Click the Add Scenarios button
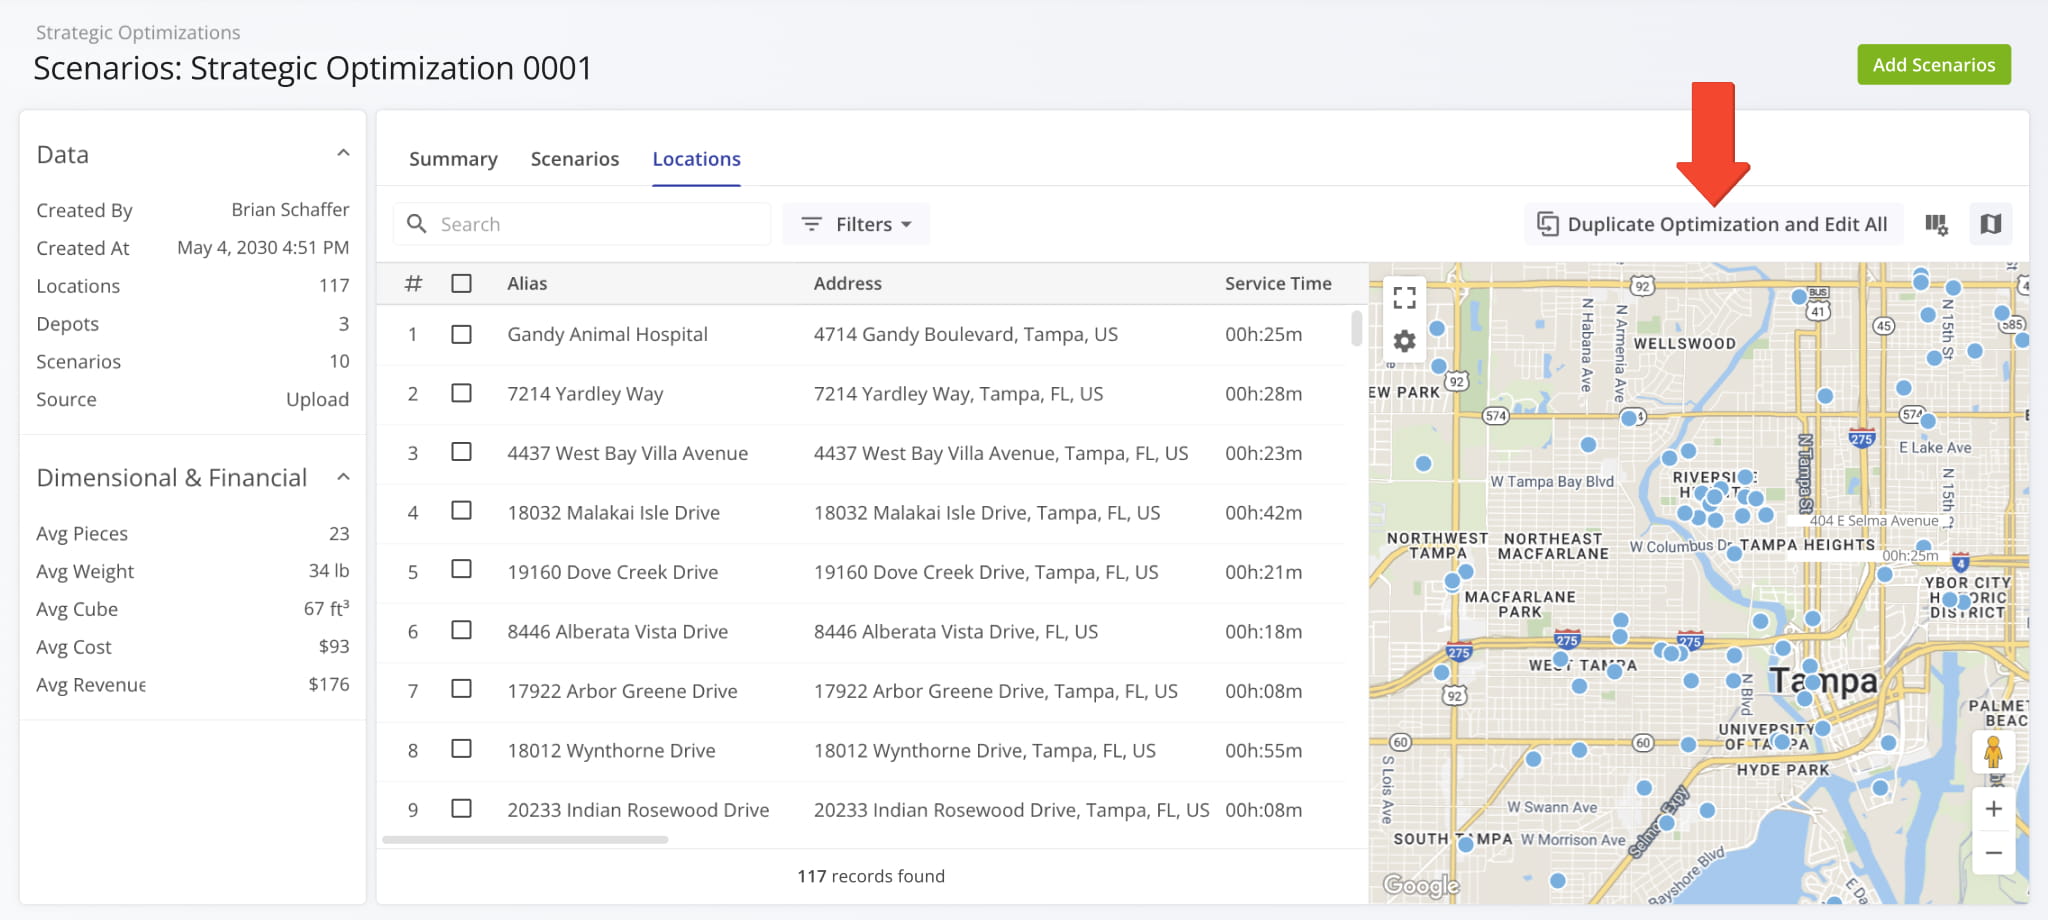 pos(1933,65)
